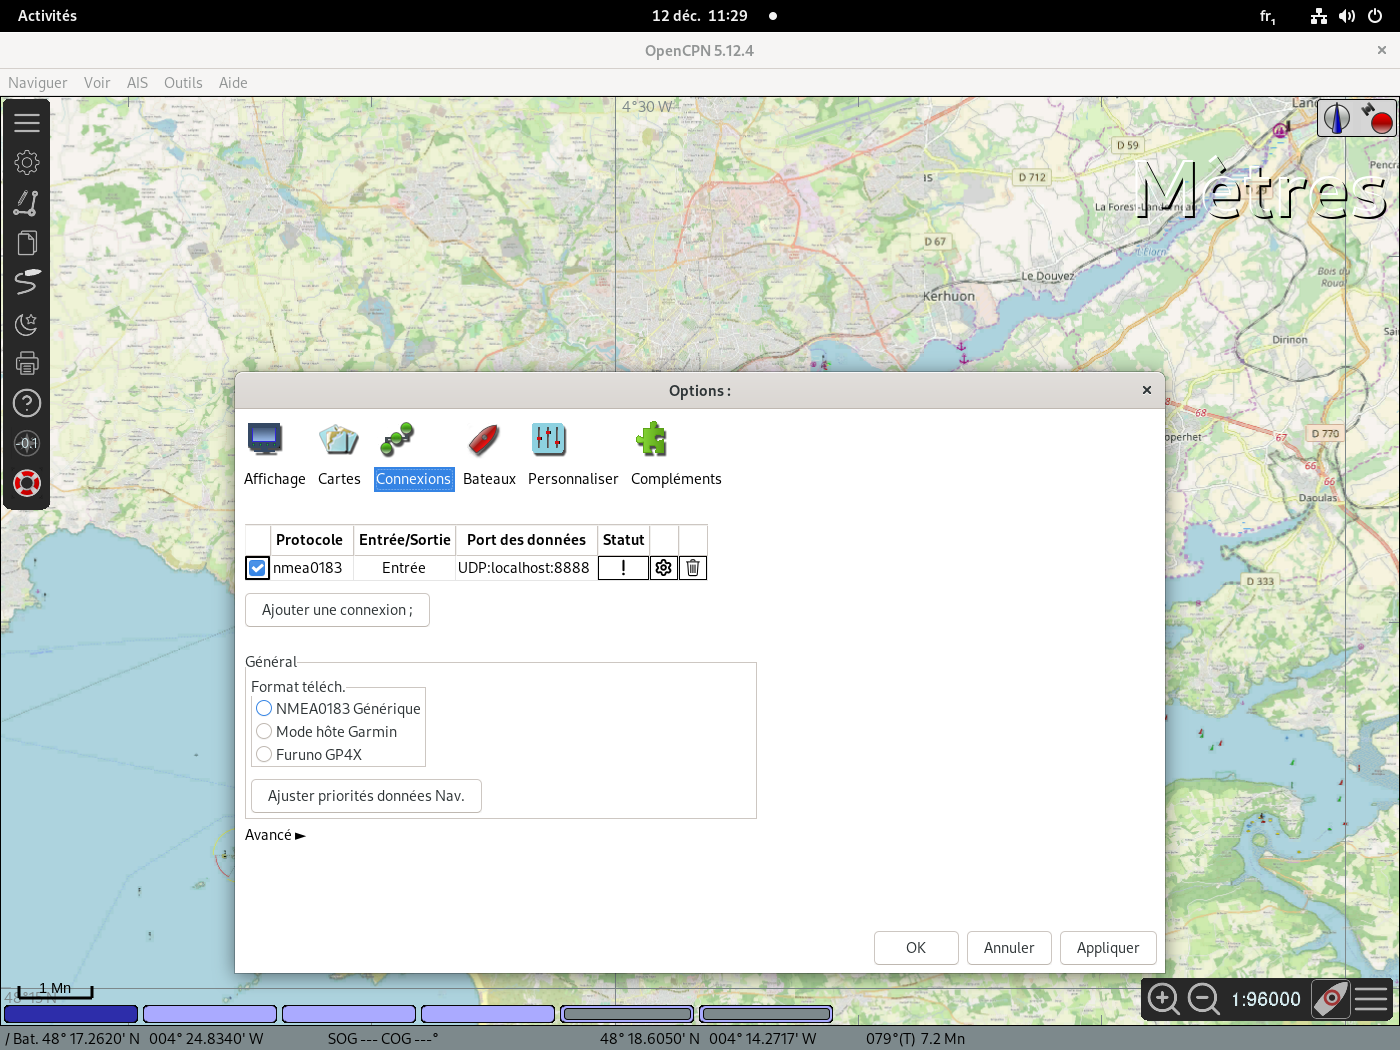Screen dimensions: 1400x1050
Task: Open the Bateaux options icon
Action: tap(483, 439)
